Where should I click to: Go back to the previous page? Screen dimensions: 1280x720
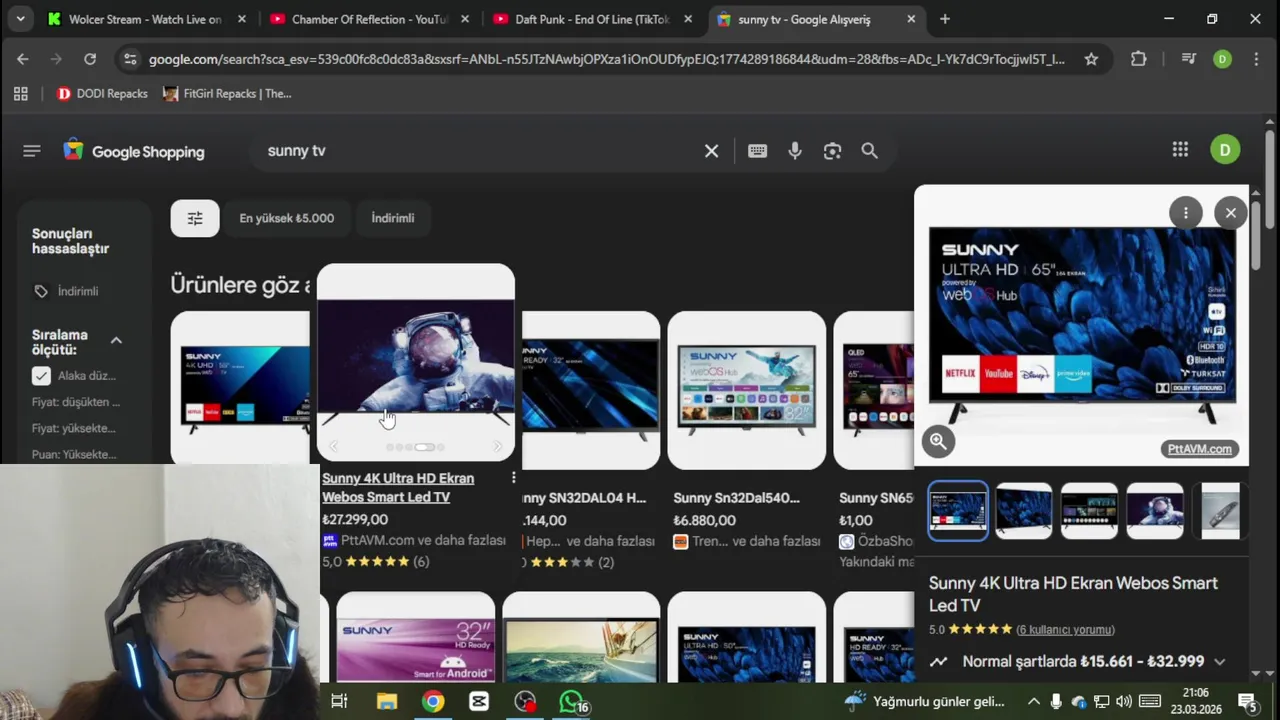point(23,59)
